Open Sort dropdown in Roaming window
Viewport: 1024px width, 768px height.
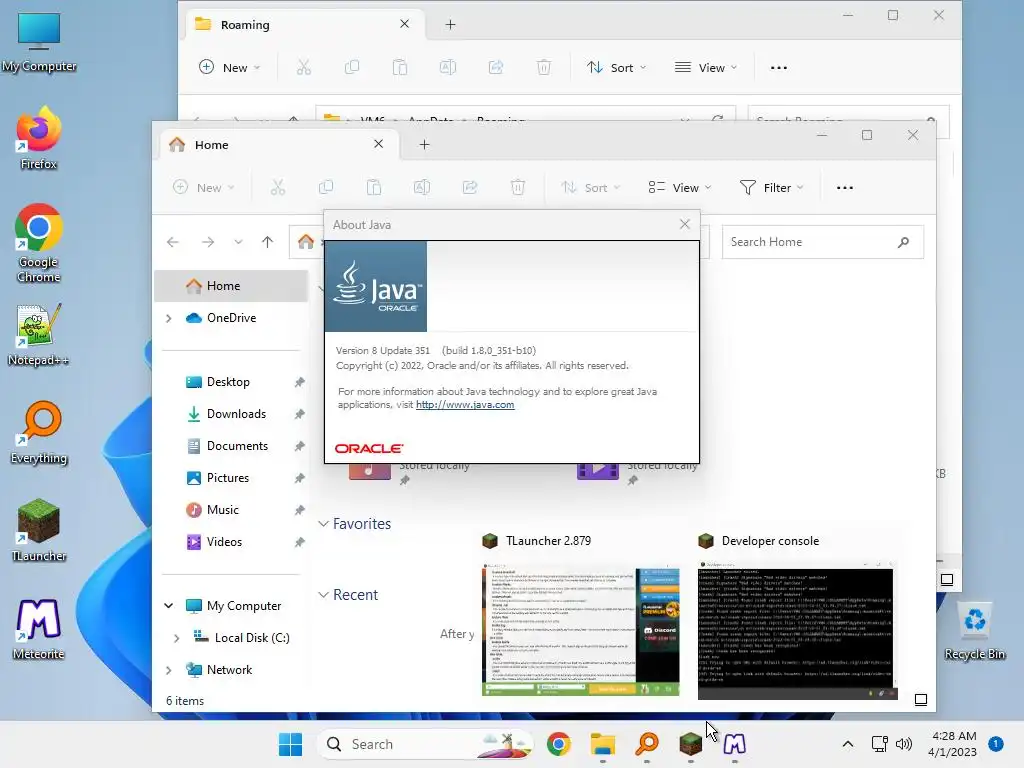616,67
